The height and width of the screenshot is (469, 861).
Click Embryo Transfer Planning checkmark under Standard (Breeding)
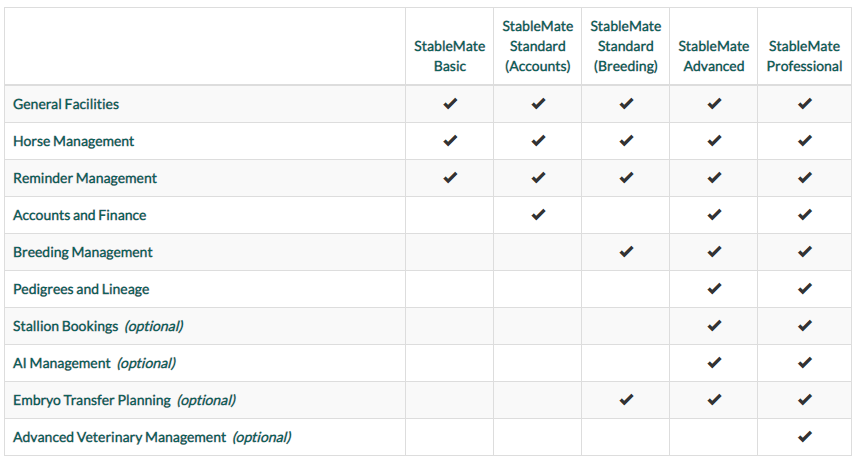[x=626, y=400]
